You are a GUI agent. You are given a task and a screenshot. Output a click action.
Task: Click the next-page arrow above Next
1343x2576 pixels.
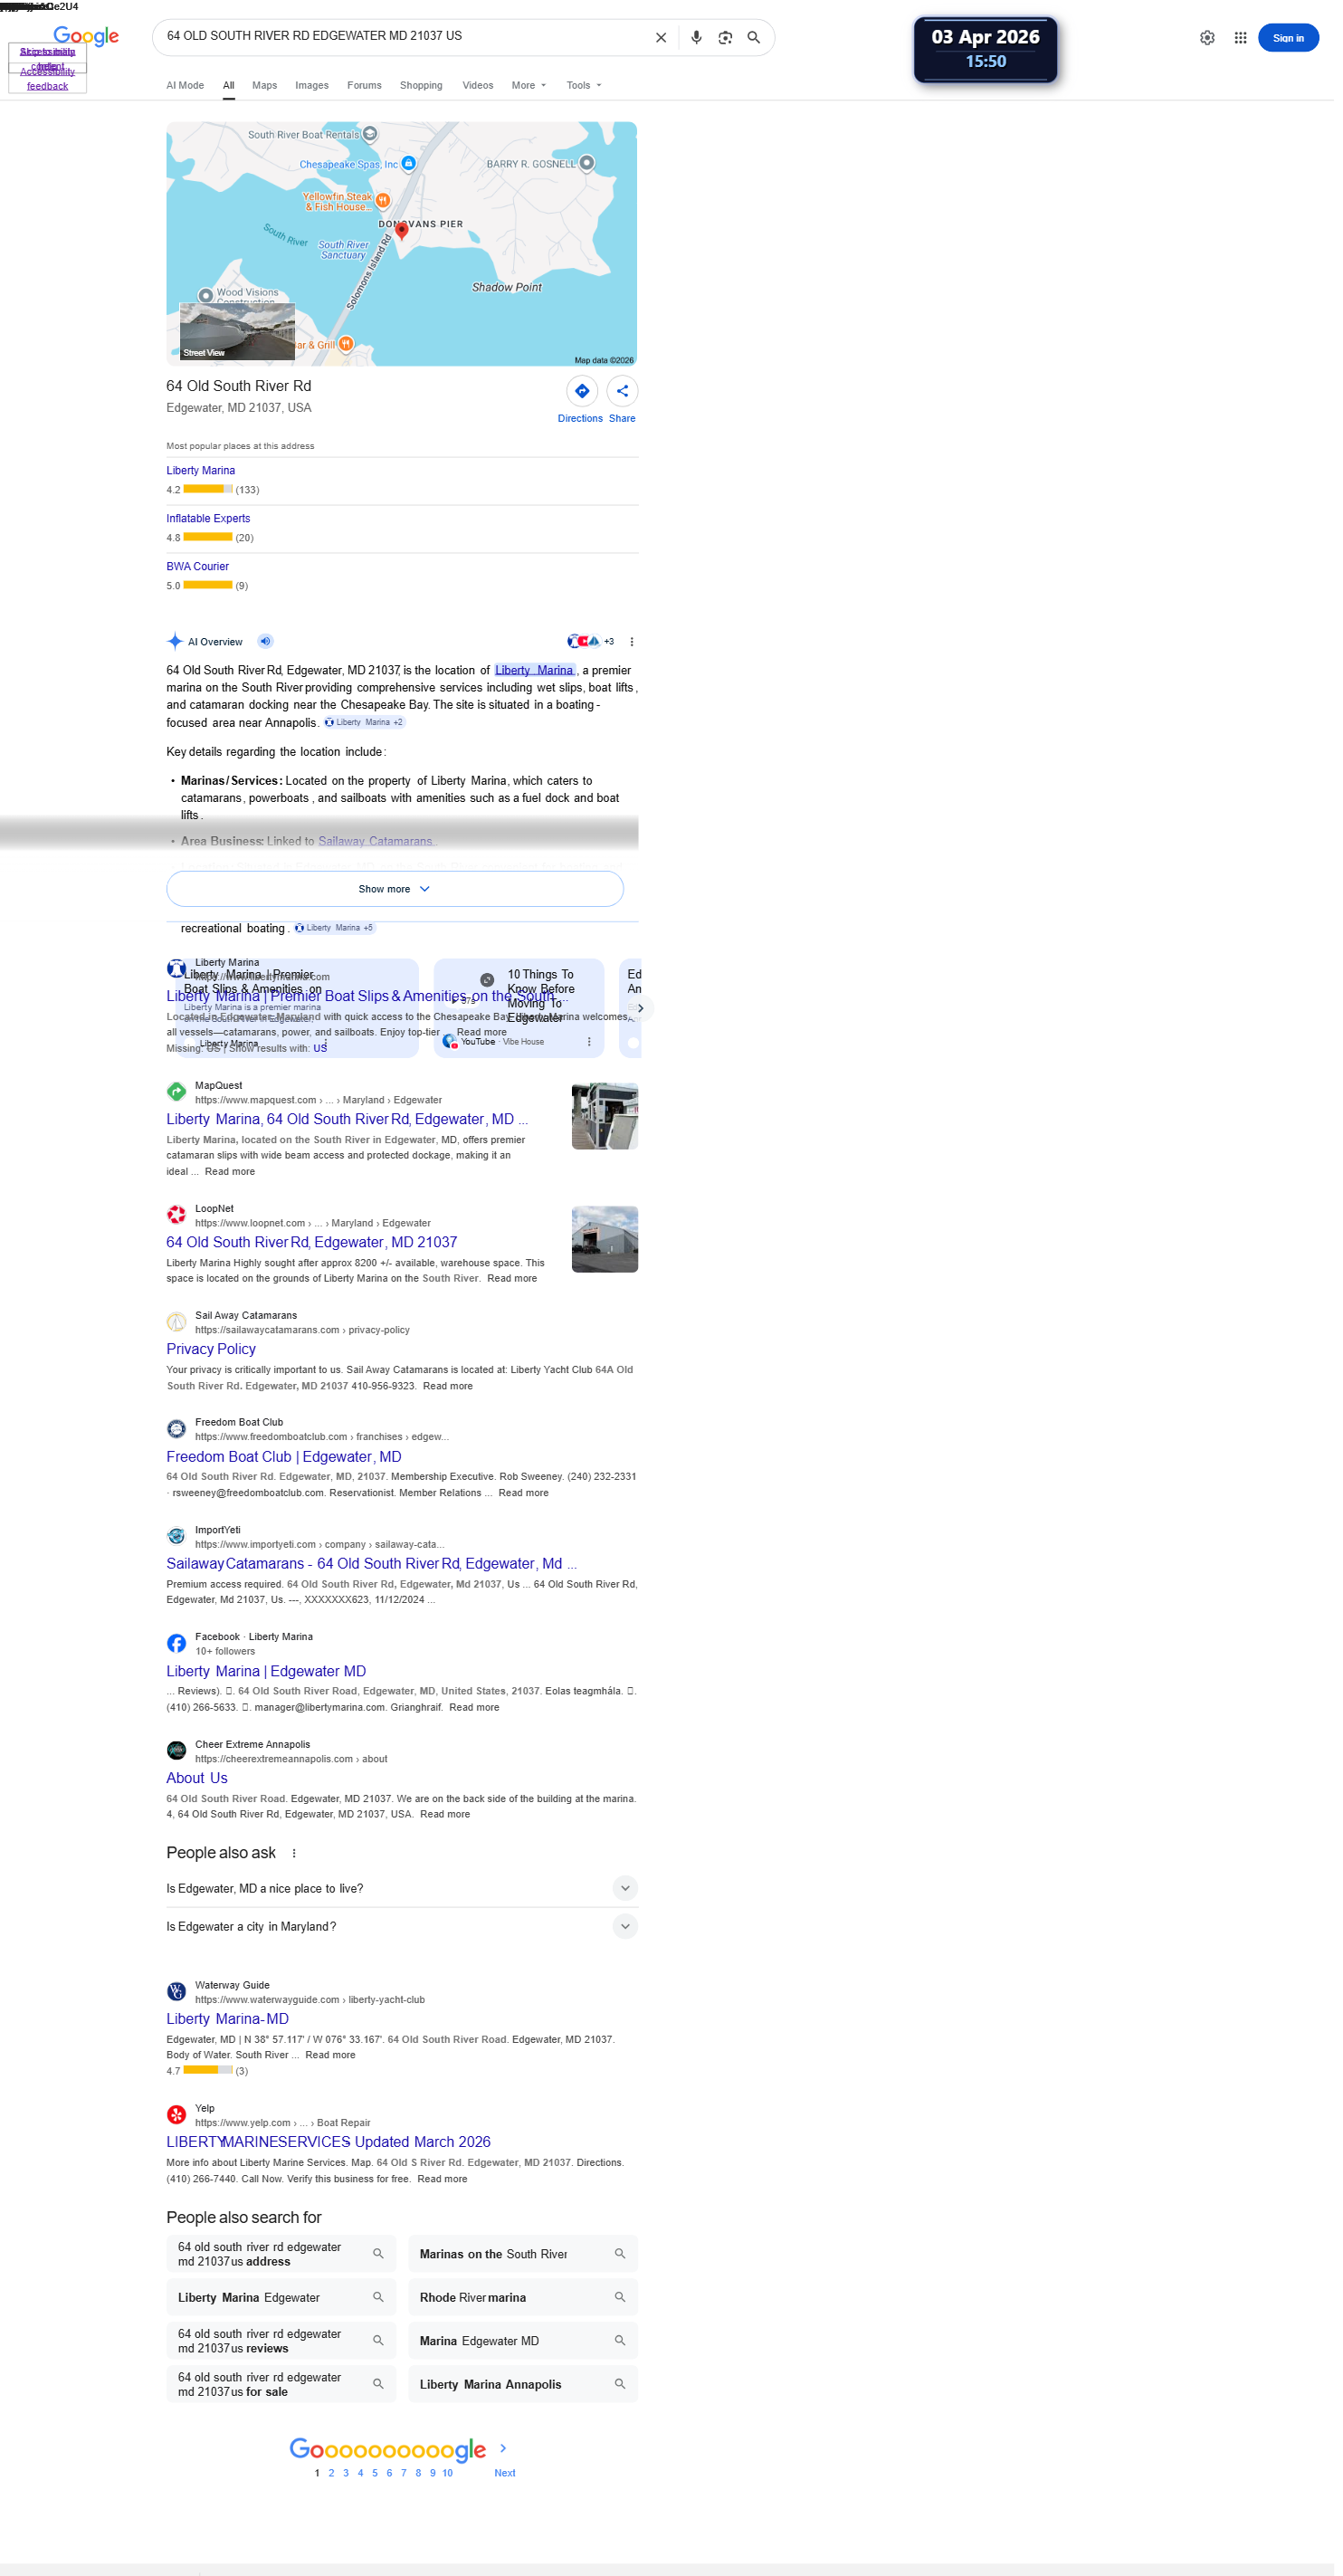pos(503,2449)
